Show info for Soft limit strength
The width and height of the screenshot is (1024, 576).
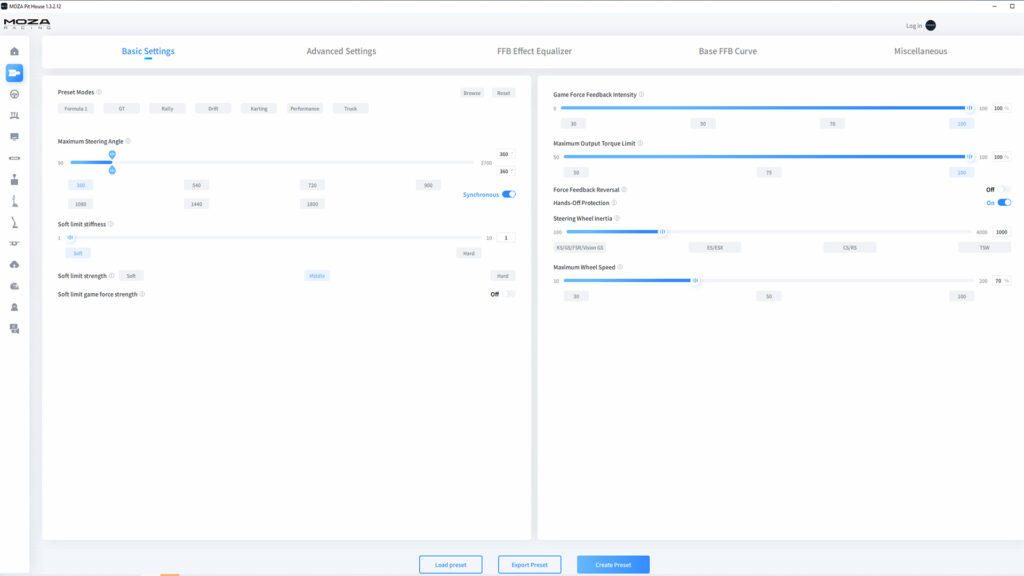pyautogui.click(x=112, y=276)
